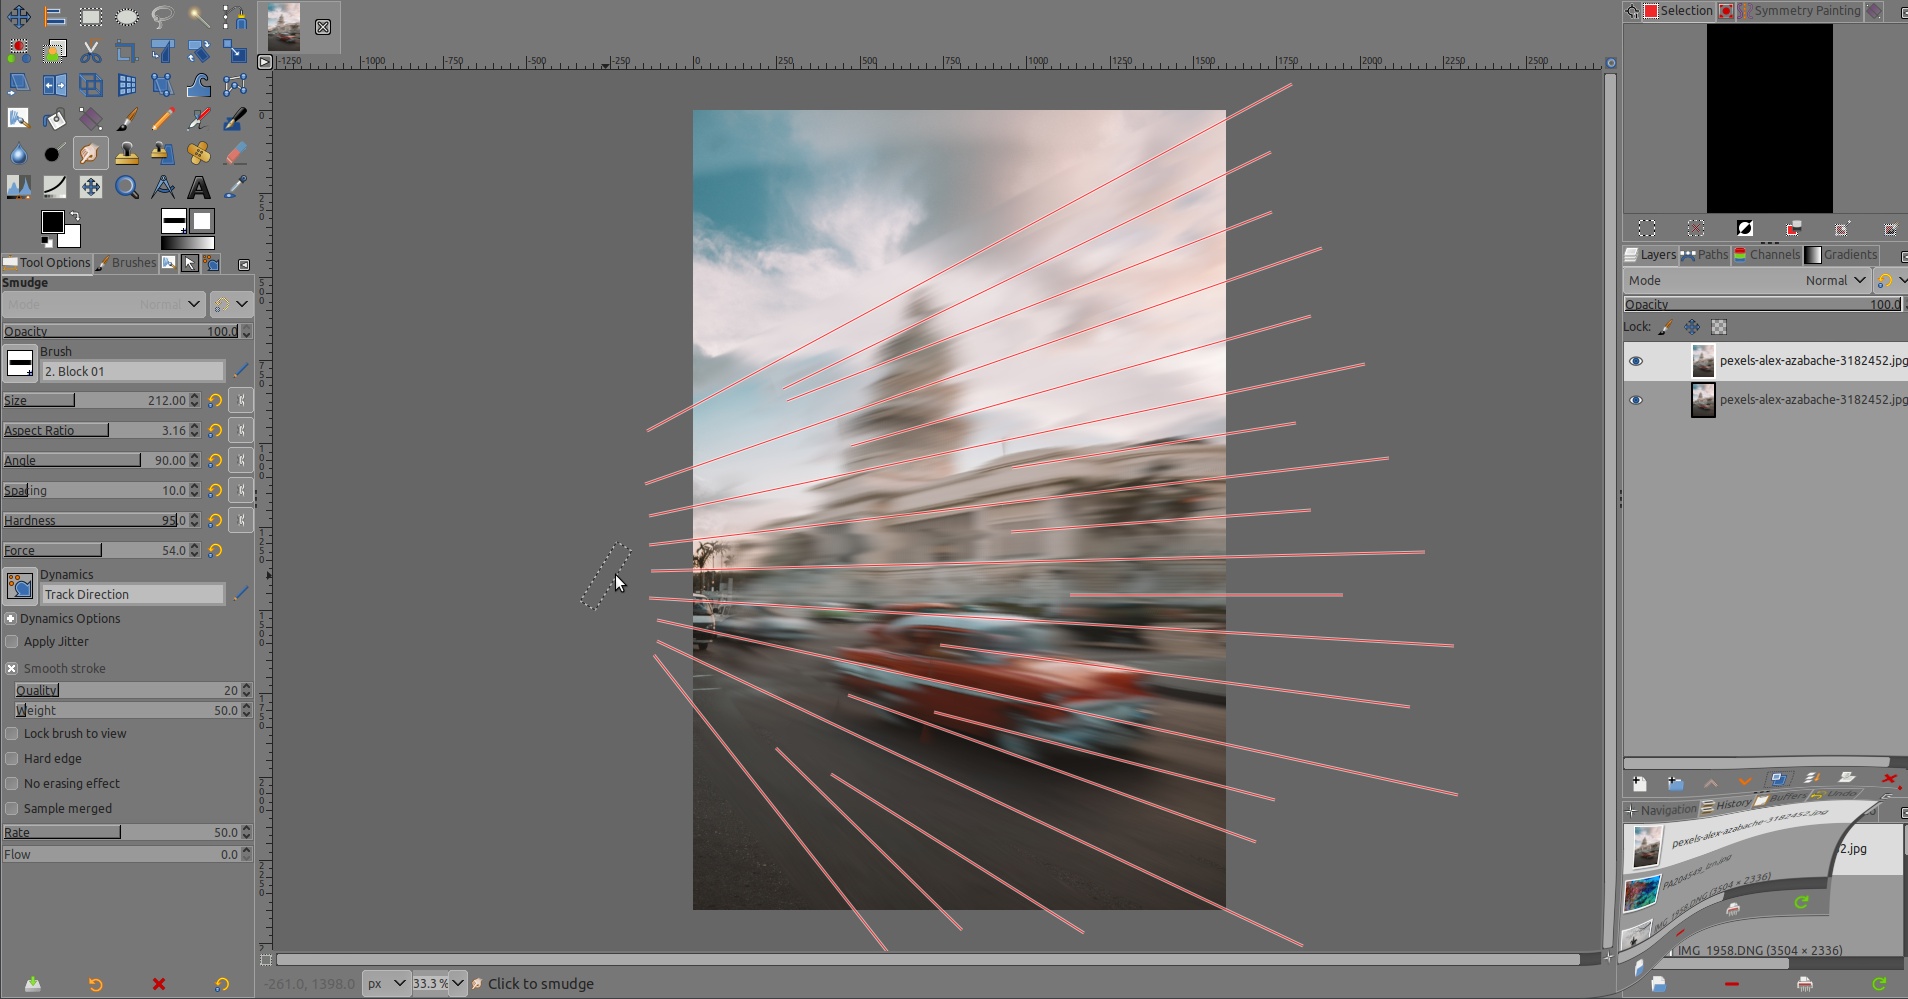Switch to the Paths tab

click(1705, 255)
